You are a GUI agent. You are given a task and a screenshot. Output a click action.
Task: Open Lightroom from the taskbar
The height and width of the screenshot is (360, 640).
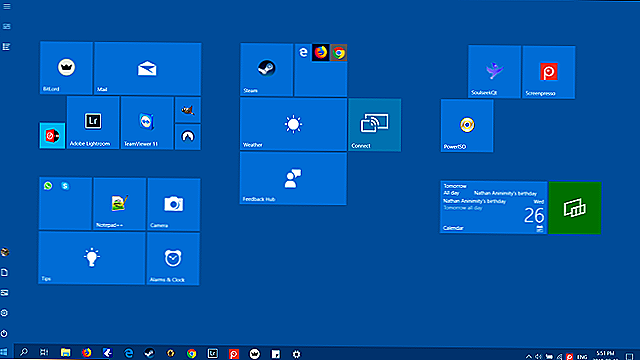213,353
